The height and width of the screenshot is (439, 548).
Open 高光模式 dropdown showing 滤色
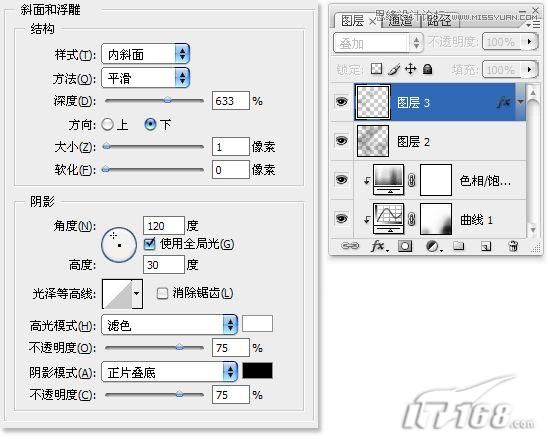pyautogui.click(x=170, y=325)
